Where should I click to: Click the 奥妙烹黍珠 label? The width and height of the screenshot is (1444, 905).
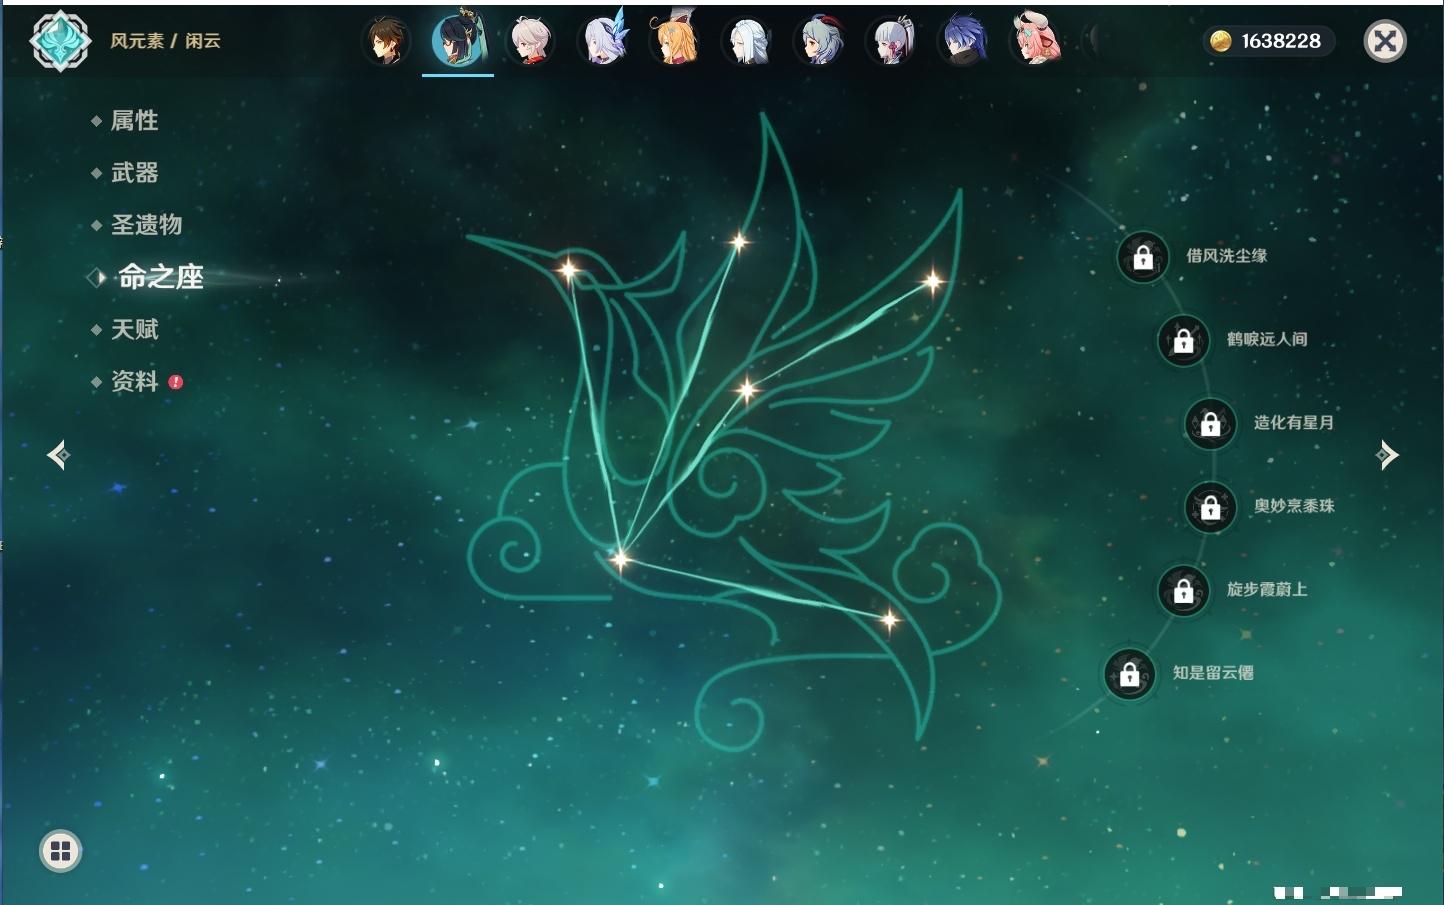tap(1294, 506)
